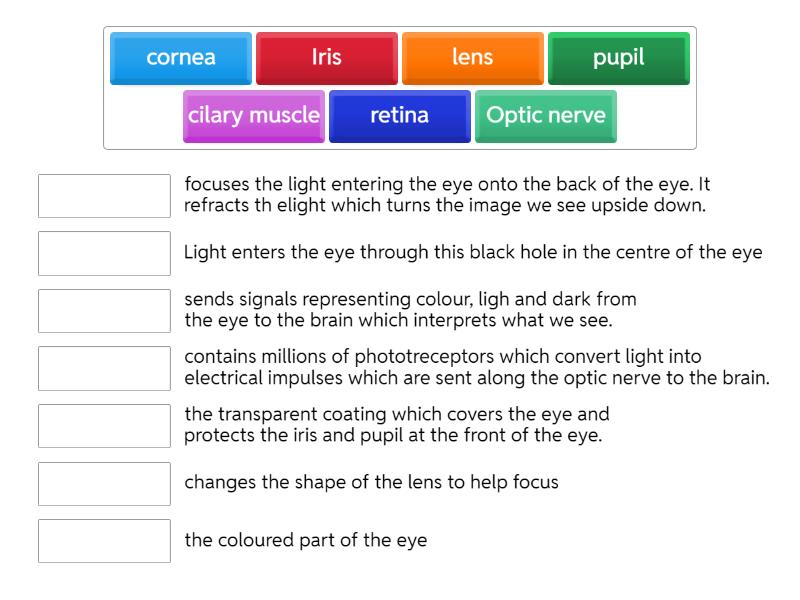This screenshot has width=800, height=600.
Task: Choose the green pupil tile
Action: (619, 58)
